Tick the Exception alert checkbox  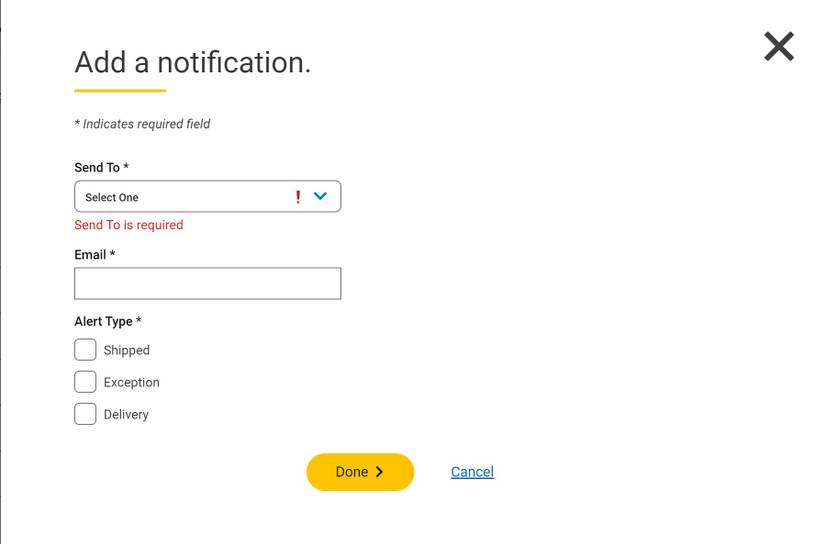[x=85, y=382]
